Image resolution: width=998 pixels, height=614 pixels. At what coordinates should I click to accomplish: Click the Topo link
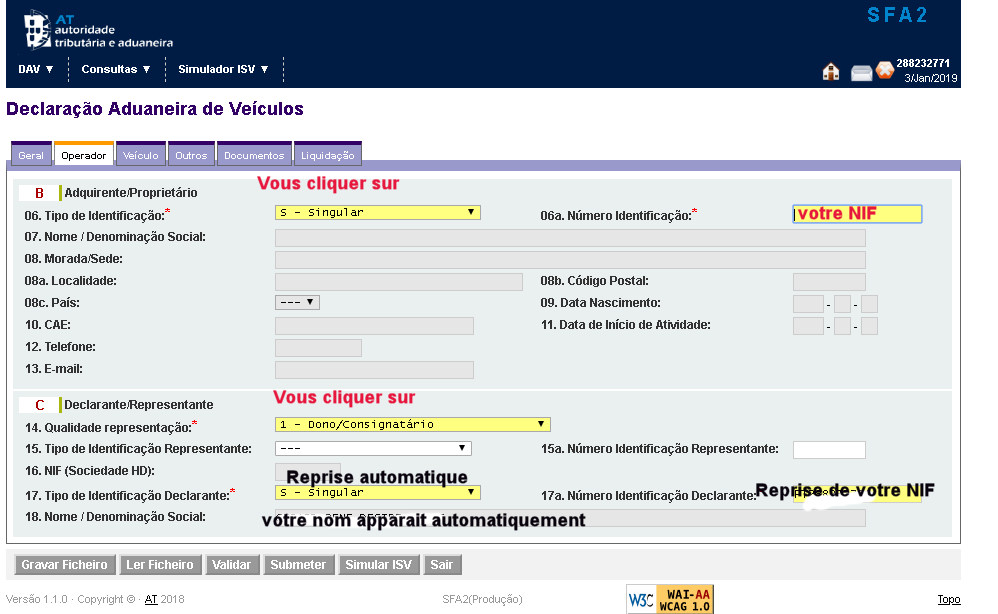(948, 599)
